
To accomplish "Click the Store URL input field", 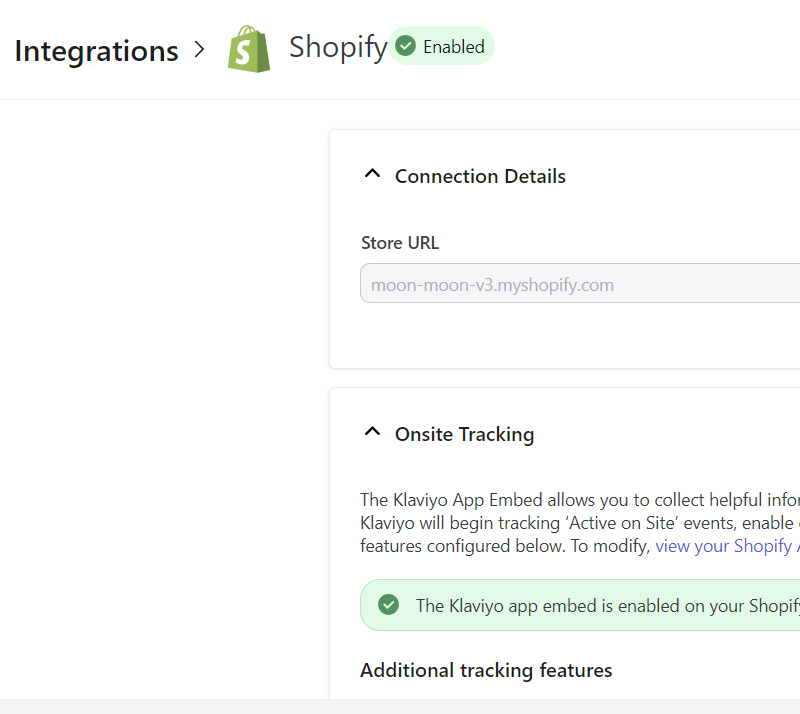I will click(580, 284).
